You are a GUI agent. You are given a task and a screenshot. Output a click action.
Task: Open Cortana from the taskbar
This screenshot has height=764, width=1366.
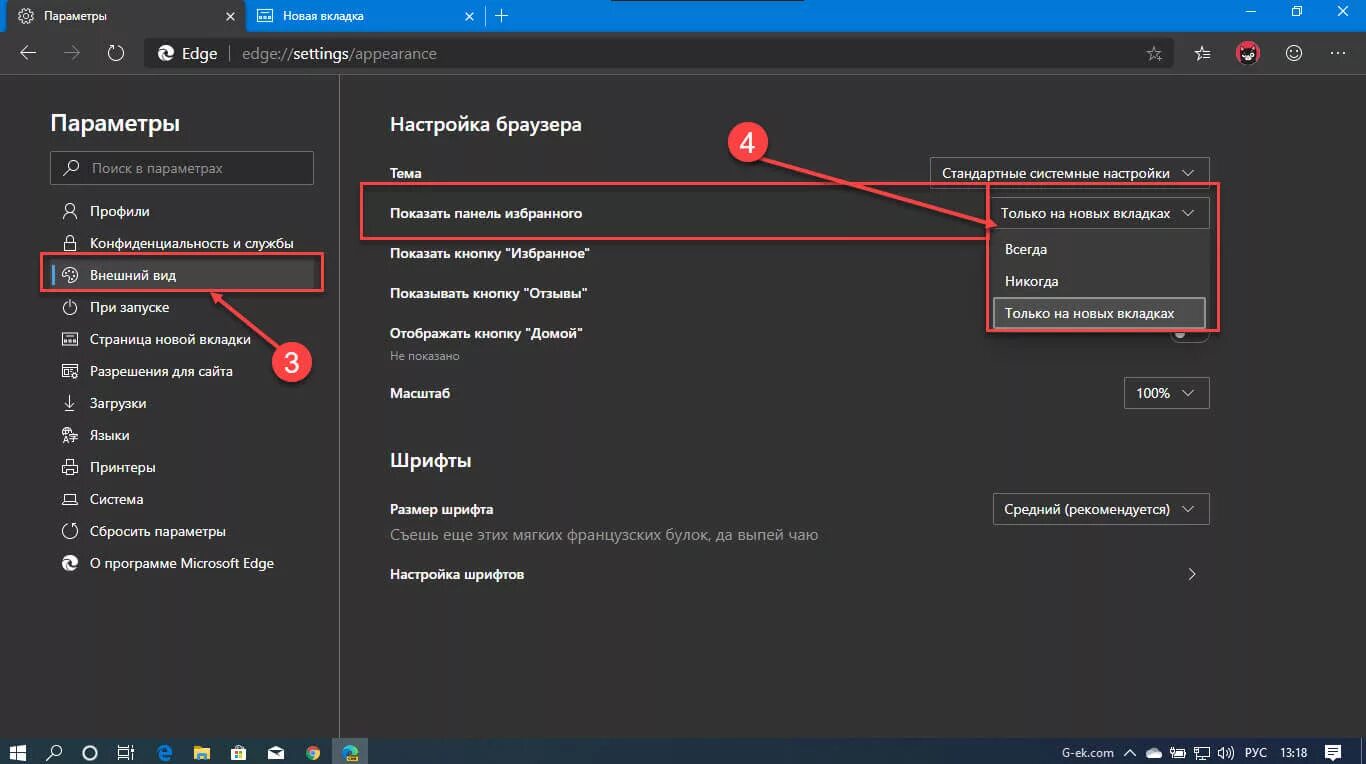[x=90, y=752]
